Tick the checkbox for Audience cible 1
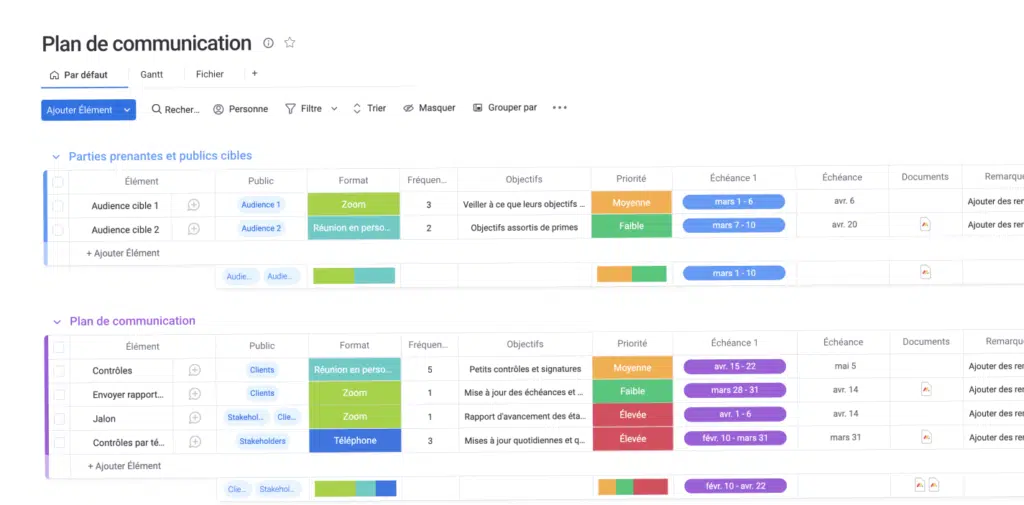This screenshot has width=1024, height=505. coord(58,206)
